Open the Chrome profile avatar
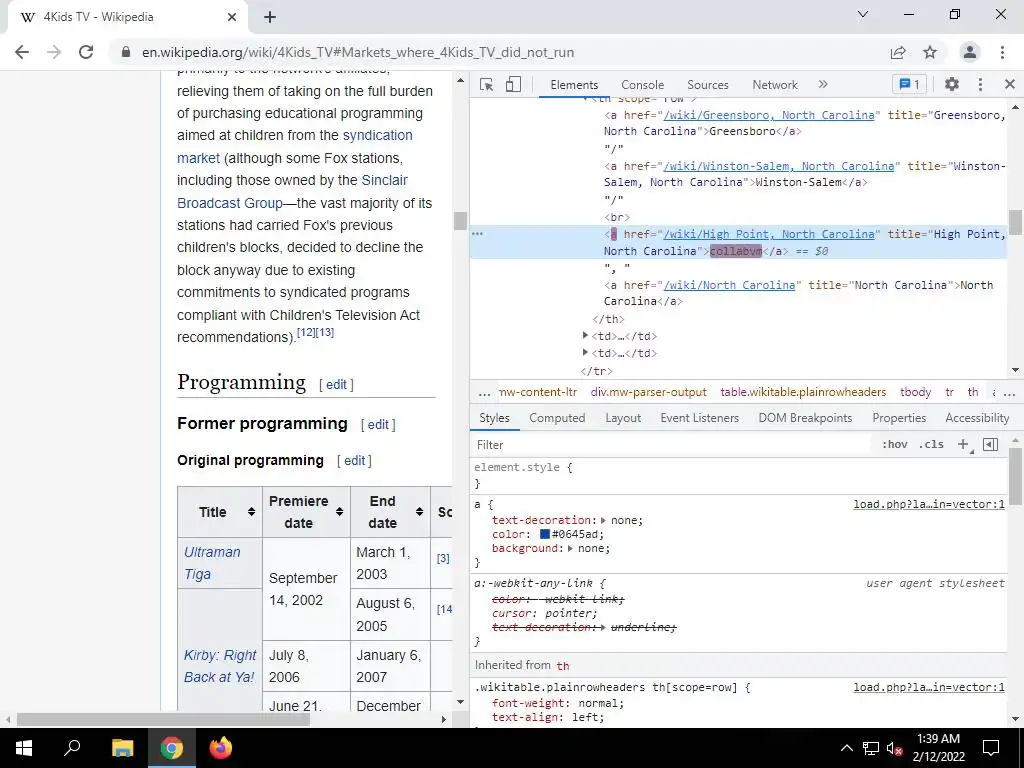 (x=970, y=52)
